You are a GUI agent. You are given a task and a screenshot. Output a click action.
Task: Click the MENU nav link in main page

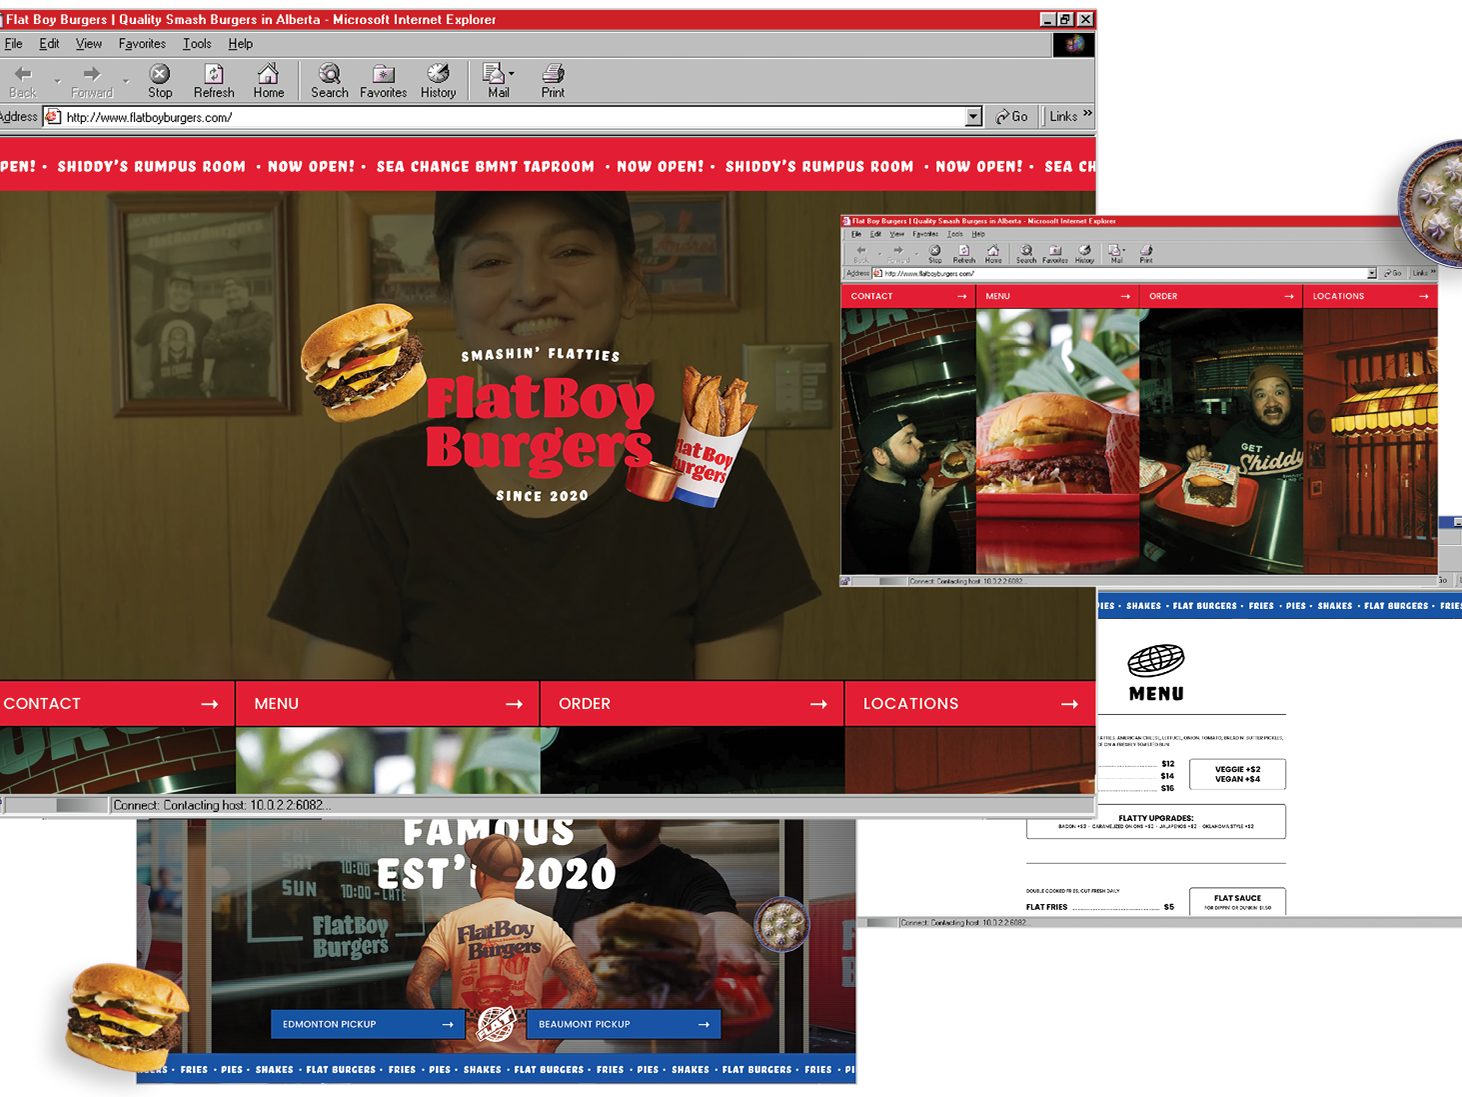(x=388, y=704)
